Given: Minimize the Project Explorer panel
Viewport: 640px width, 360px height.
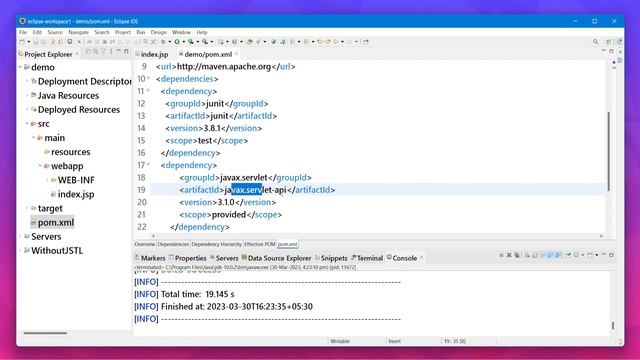Looking at the screenshot, I should 119,51.
